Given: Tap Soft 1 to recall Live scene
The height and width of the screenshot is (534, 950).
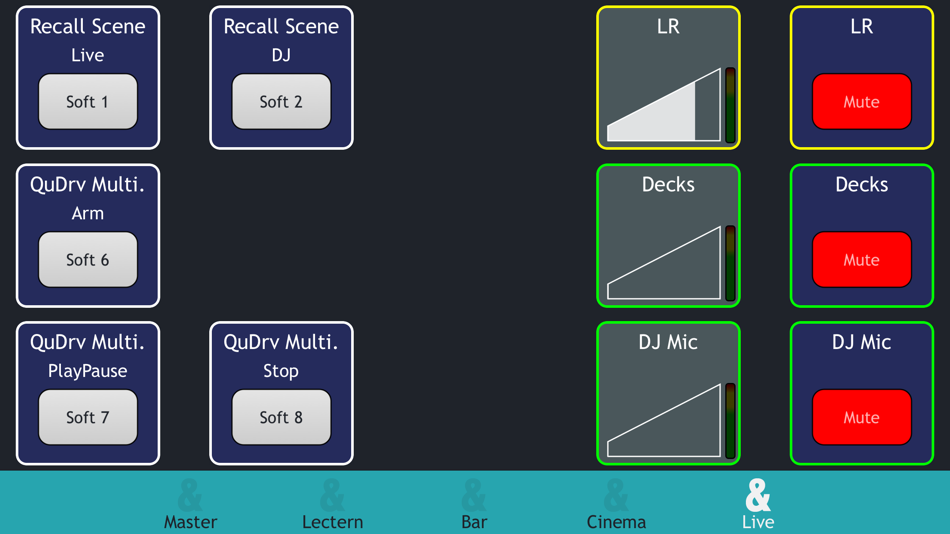Looking at the screenshot, I should [x=88, y=101].
